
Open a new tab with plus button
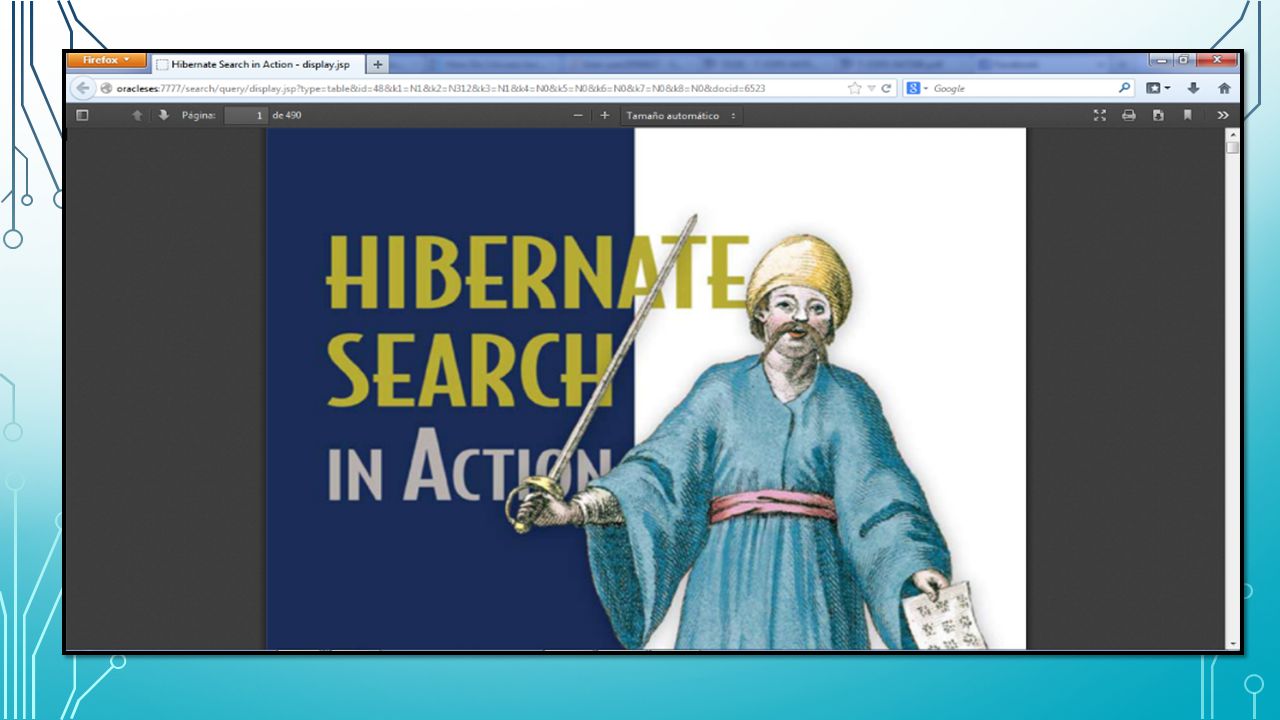pos(378,64)
